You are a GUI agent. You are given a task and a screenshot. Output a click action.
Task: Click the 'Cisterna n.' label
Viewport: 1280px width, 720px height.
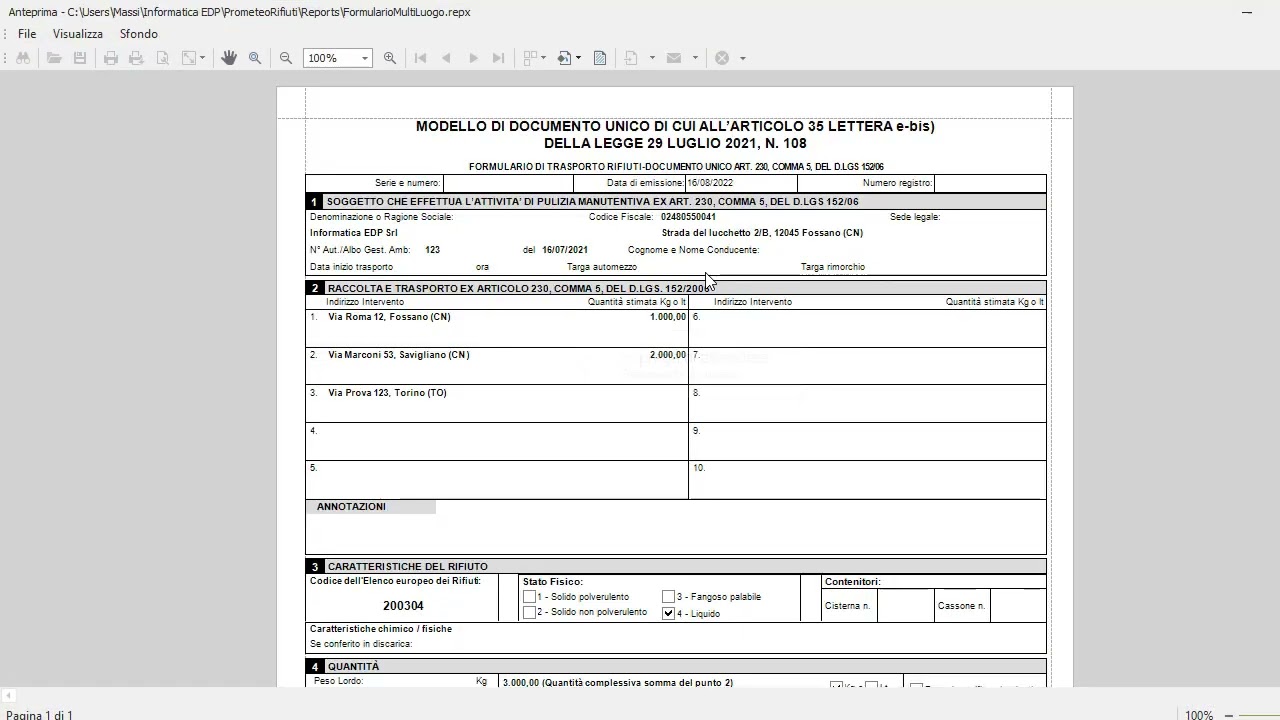(848, 606)
